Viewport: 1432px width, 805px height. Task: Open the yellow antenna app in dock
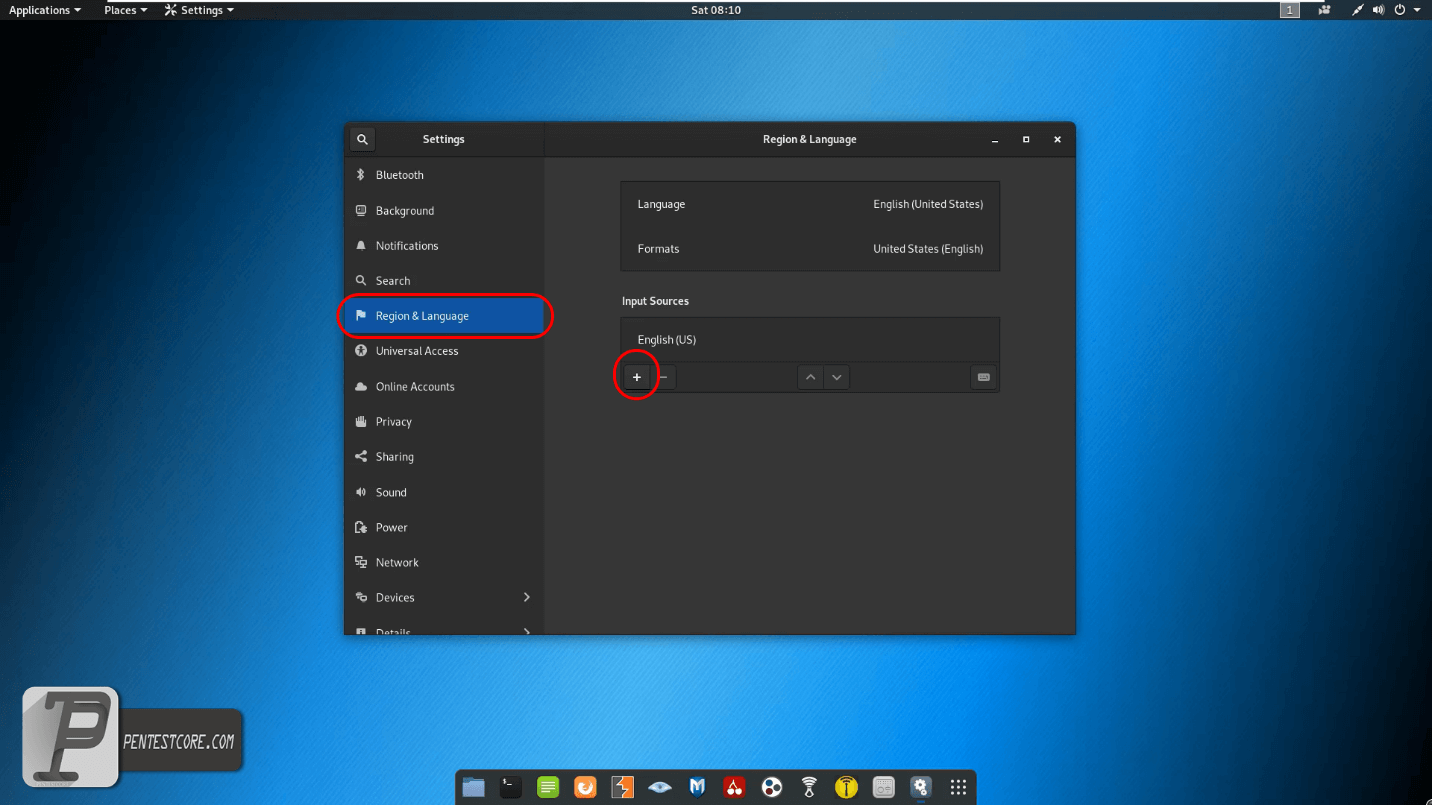pos(846,787)
